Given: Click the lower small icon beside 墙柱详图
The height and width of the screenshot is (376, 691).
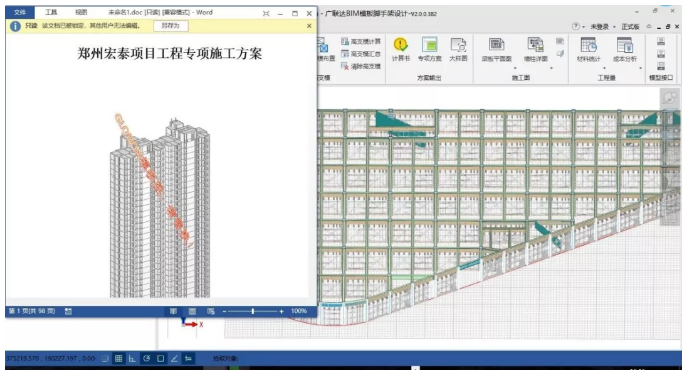Looking at the screenshot, I should click(x=560, y=54).
